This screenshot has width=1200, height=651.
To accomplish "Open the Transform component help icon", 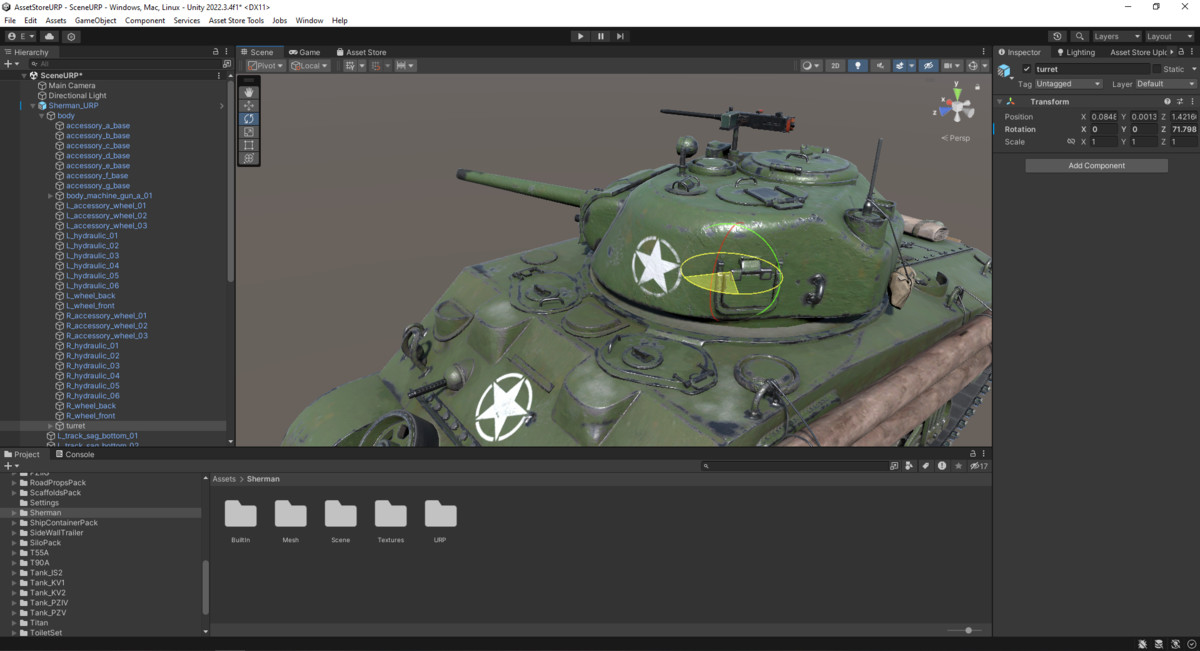I will pyautogui.click(x=1167, y=101).
